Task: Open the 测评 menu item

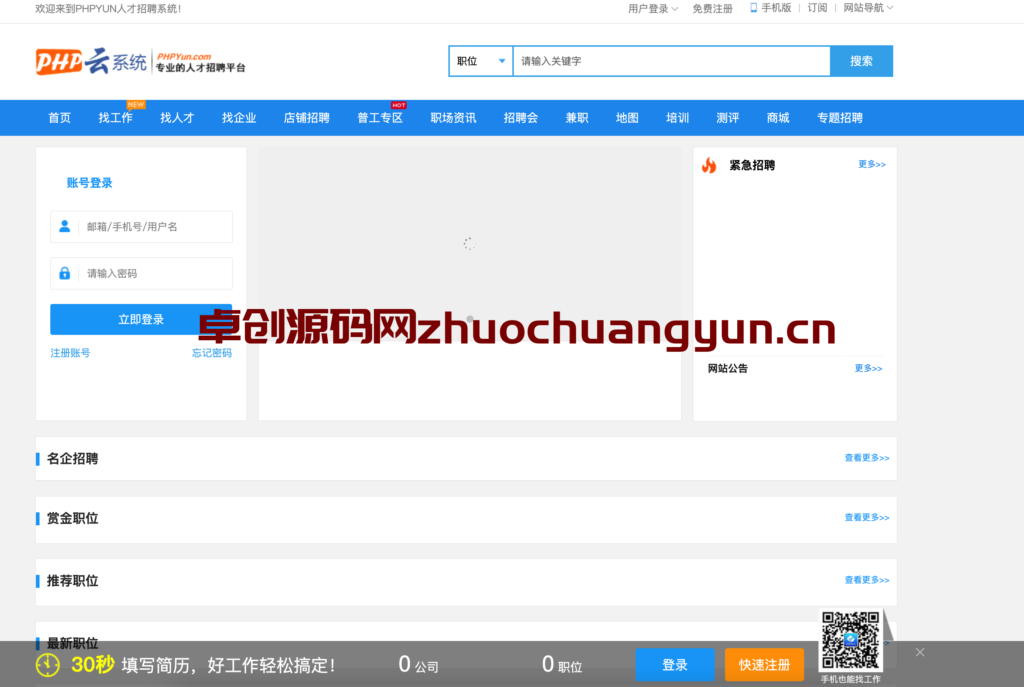Action: 728,118
